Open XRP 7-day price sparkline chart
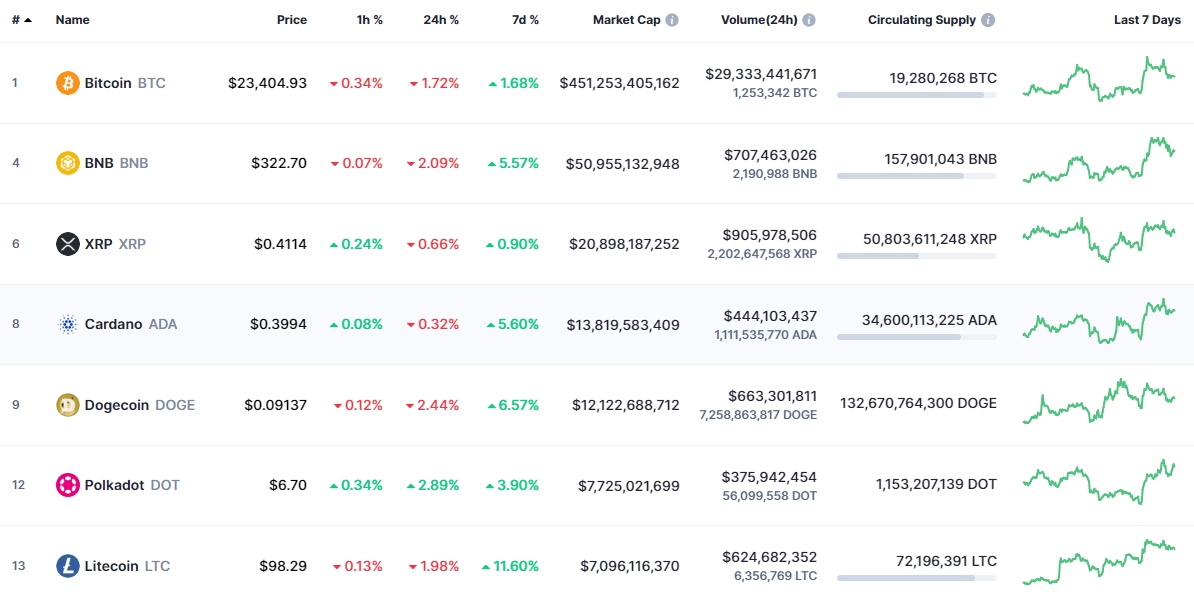 [x=1099, y=241]
